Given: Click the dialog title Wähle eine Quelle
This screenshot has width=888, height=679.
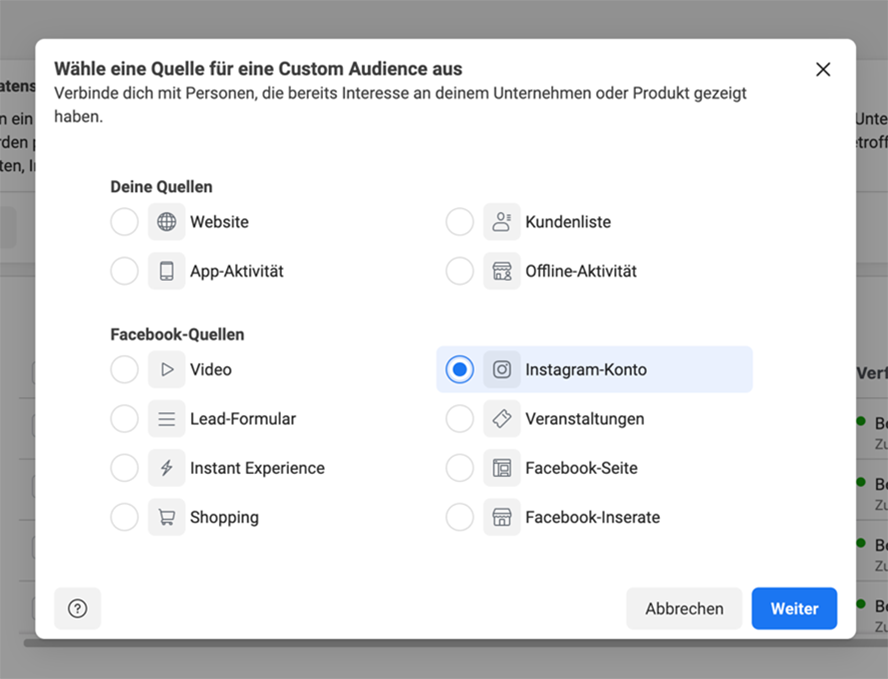Looking at the screenshot, I should pos(258,69).
